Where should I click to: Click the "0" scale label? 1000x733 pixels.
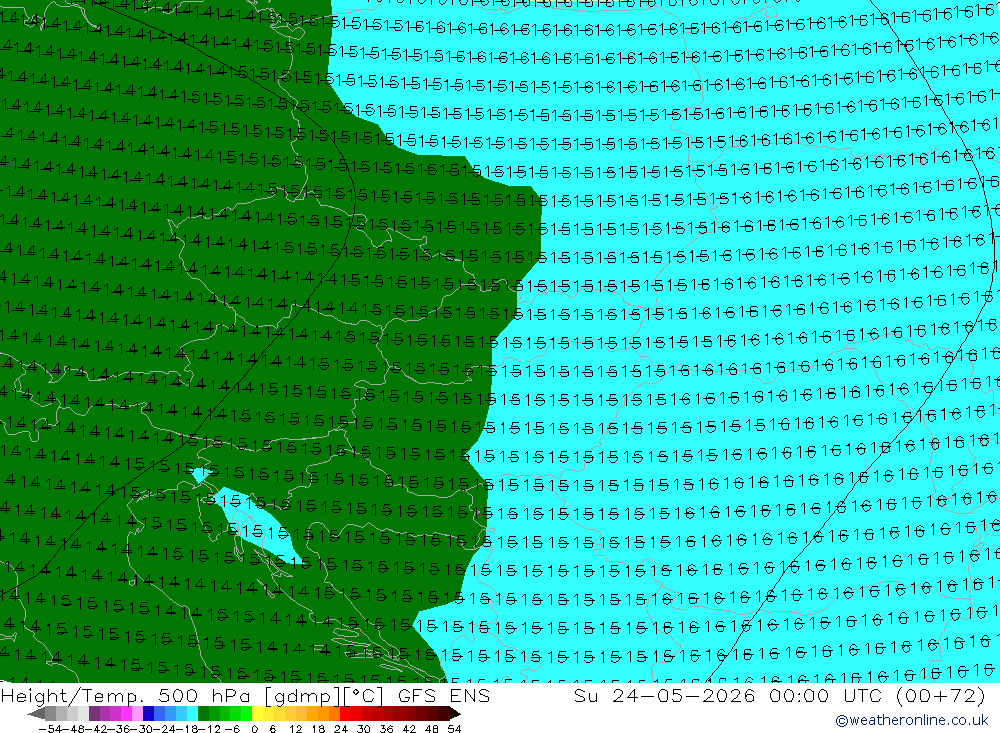254,729
